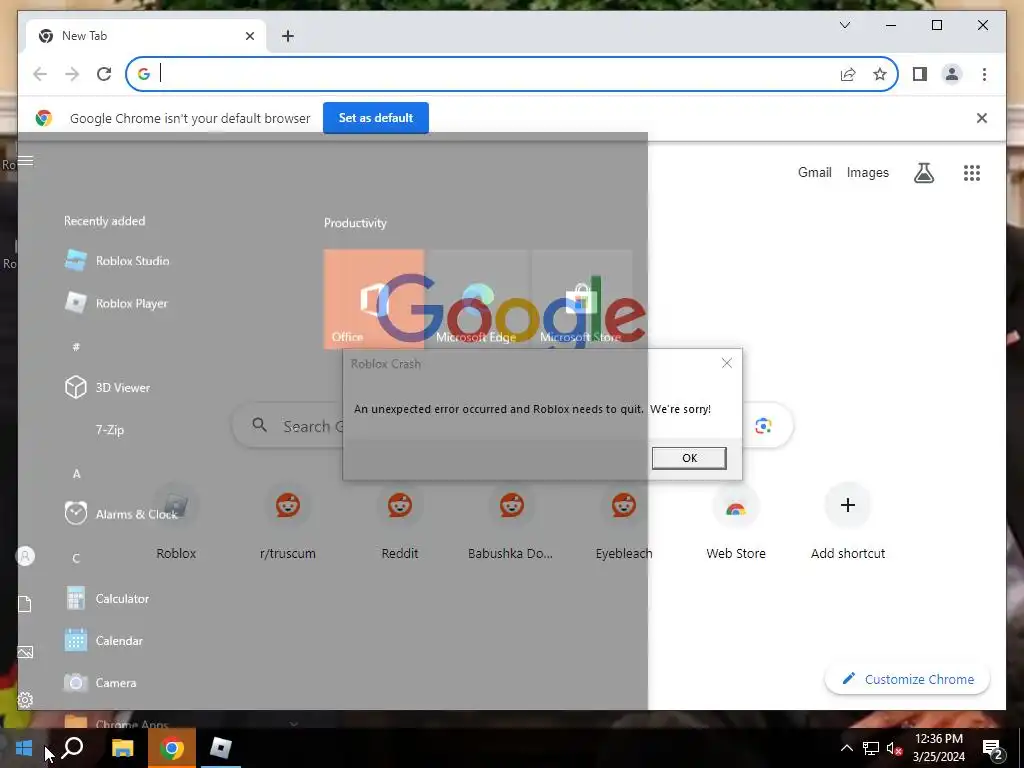Open Calendar app
The width and height of the screenshot is (1024, 768).
104,641
